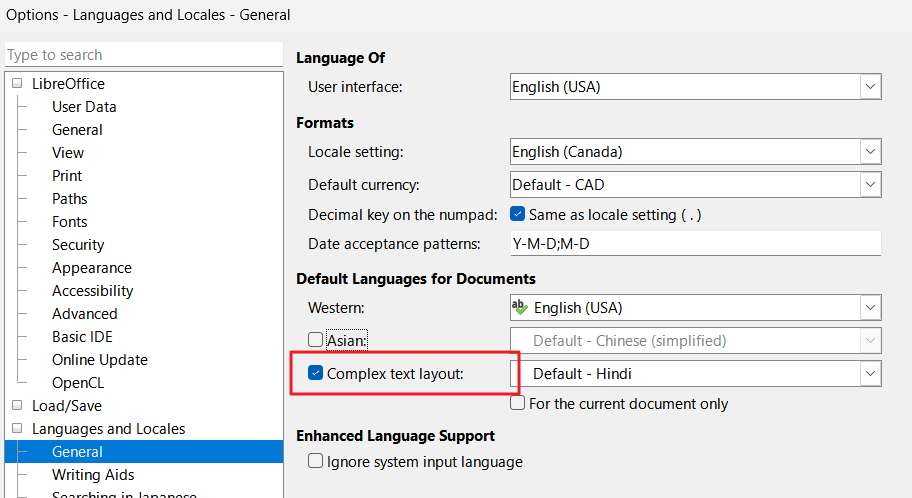Viewport: 912px width, 498px height.
Task: Enable Ignore system input language
Action: coord(315,461)
